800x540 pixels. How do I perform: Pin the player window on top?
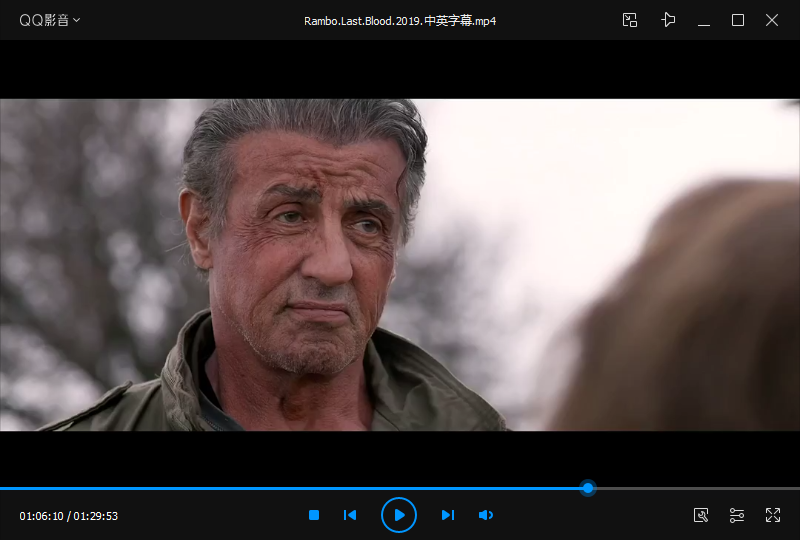click(668, 20)
